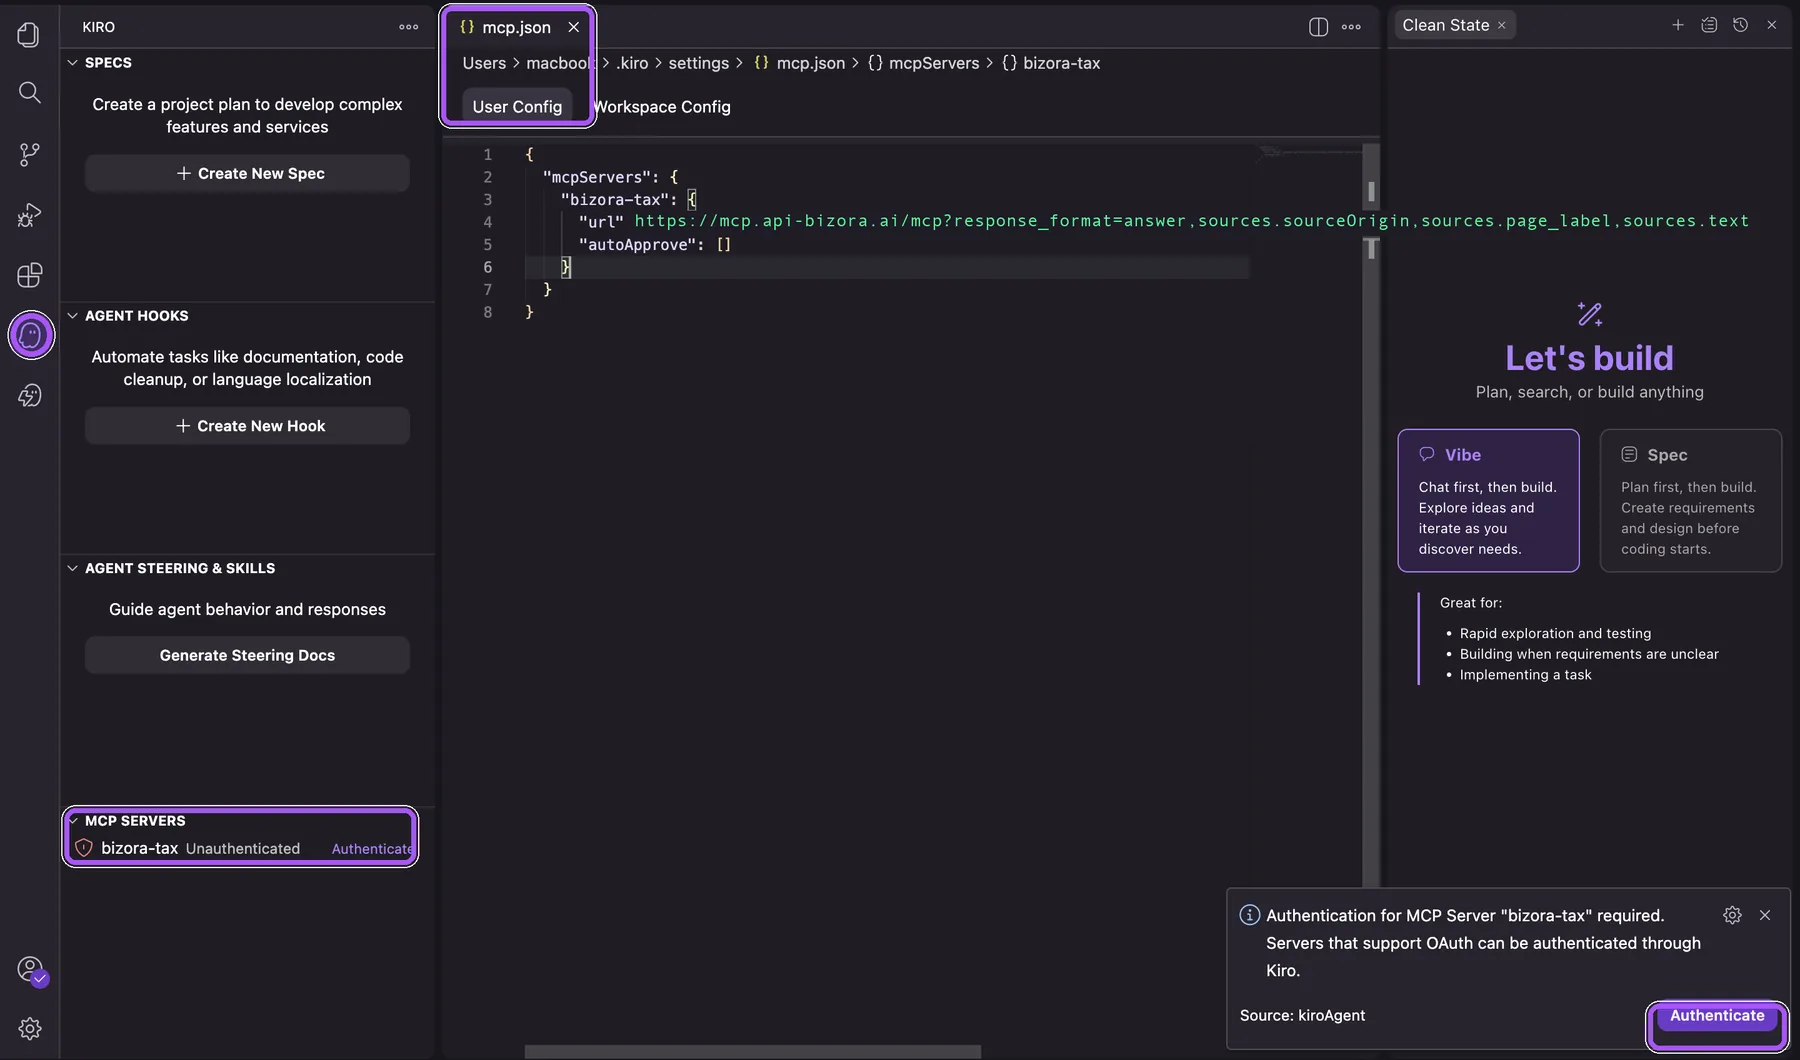
Task: Open Source Control branch icon
Action: pos(29,154)
